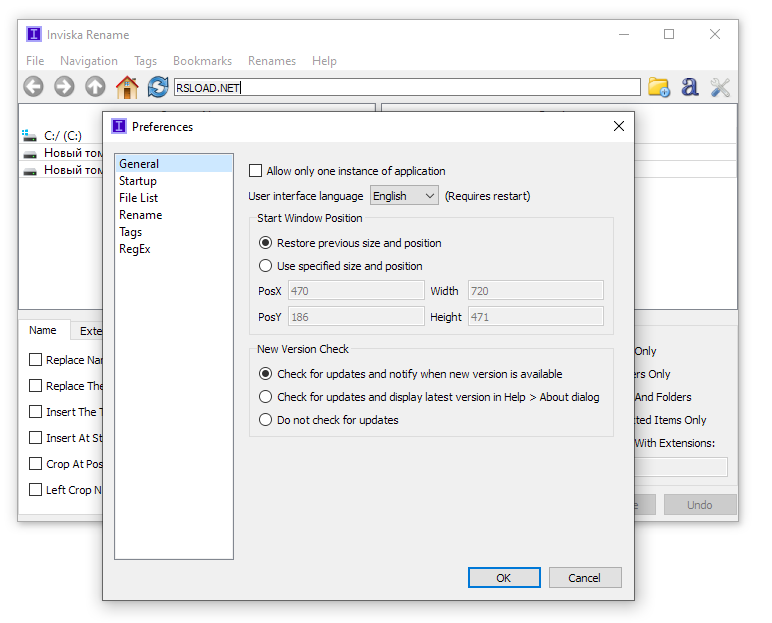This screenshot has height=623, width=772.
Task: Open the Help menu
Action: (324, 61)
